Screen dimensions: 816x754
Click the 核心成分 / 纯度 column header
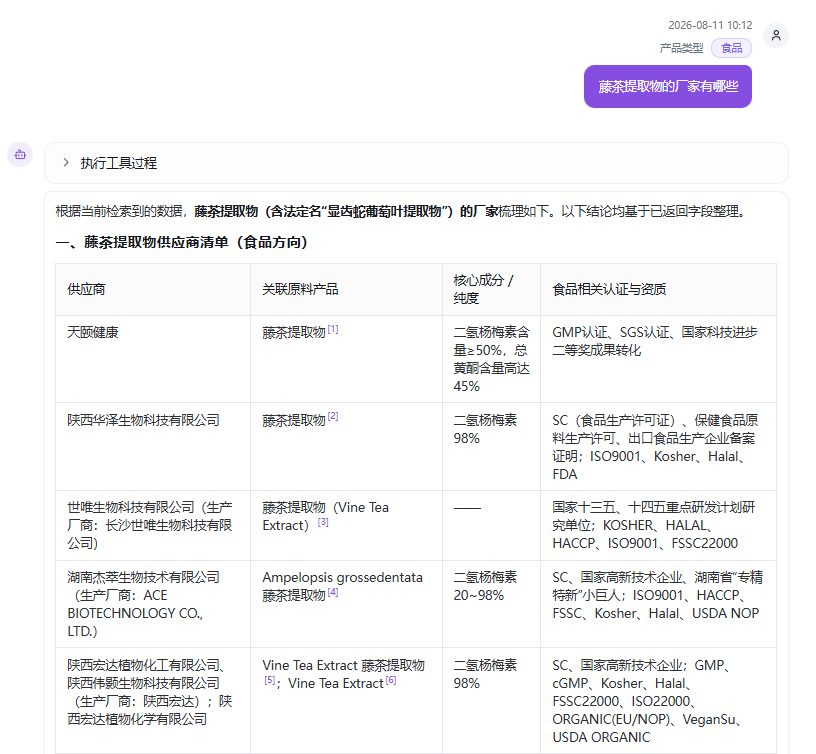pyautogui.click(x=492, y=289)
